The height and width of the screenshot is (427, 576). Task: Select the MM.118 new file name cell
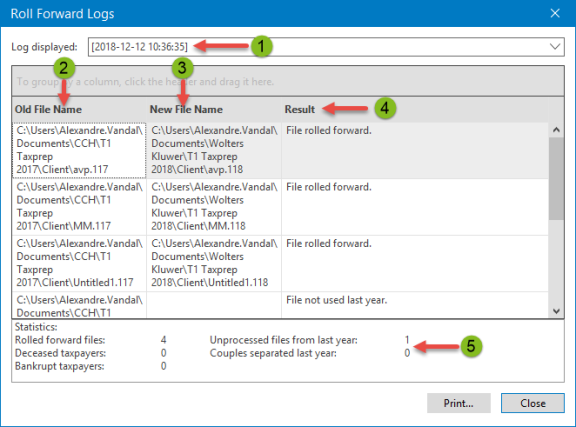pyautogui.click(x=214, y=207)
